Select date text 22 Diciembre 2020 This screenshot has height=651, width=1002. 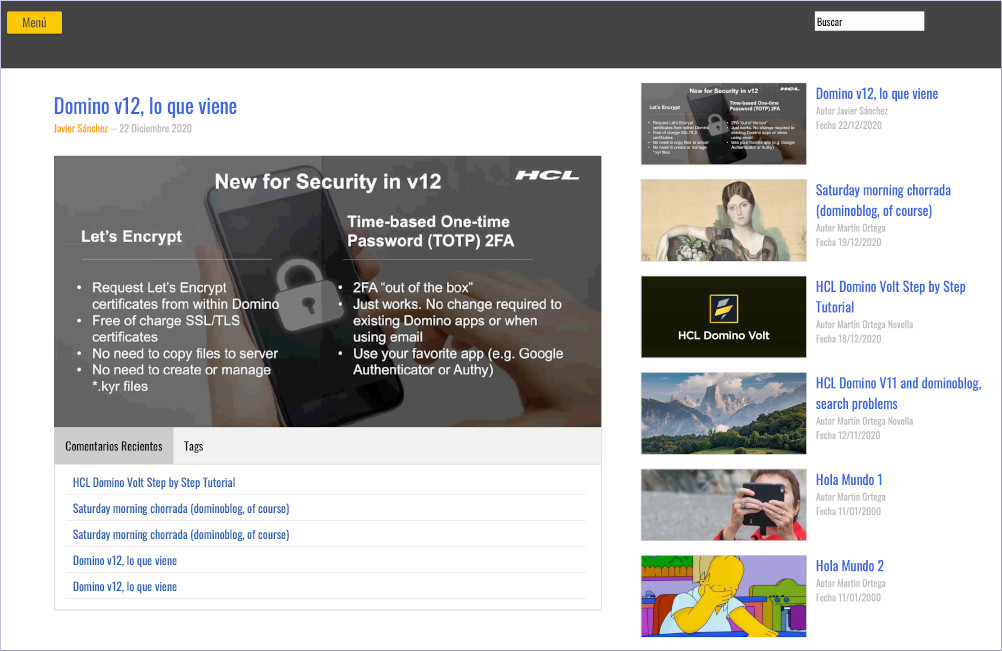tap(155, 128)
